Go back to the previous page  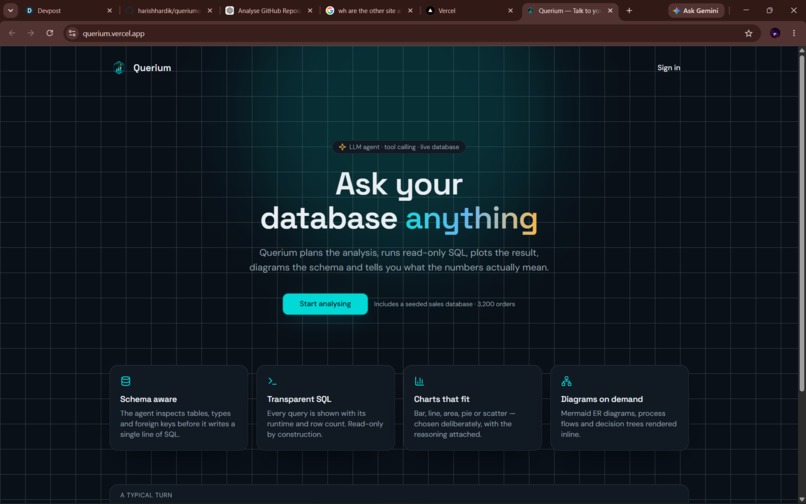[12, 33]
